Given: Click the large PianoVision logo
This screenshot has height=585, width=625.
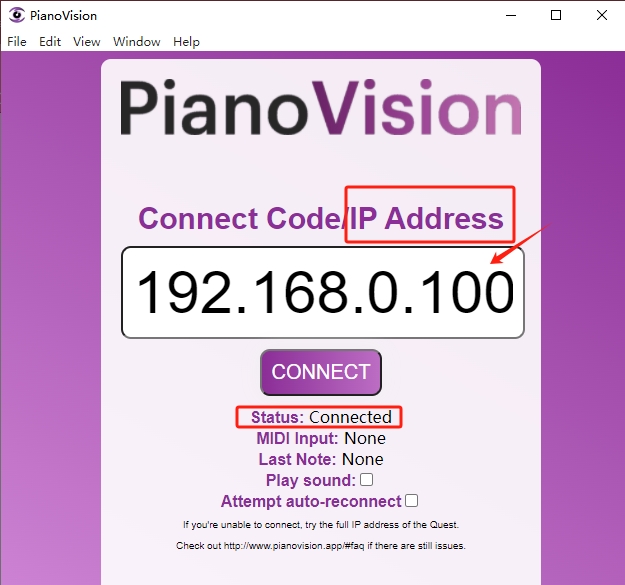Looking at the screenshot, I should (x=321, y=108).
